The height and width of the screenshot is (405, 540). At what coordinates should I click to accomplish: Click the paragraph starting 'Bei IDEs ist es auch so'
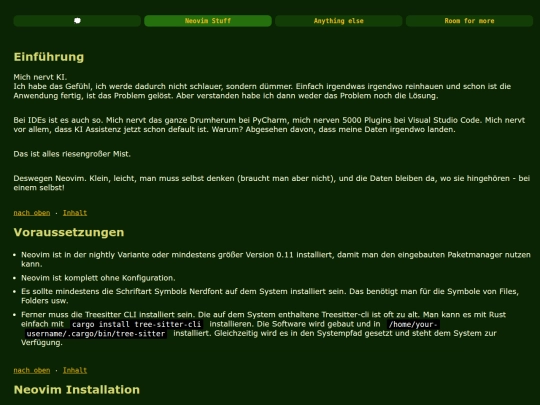(x=269, y=125)
